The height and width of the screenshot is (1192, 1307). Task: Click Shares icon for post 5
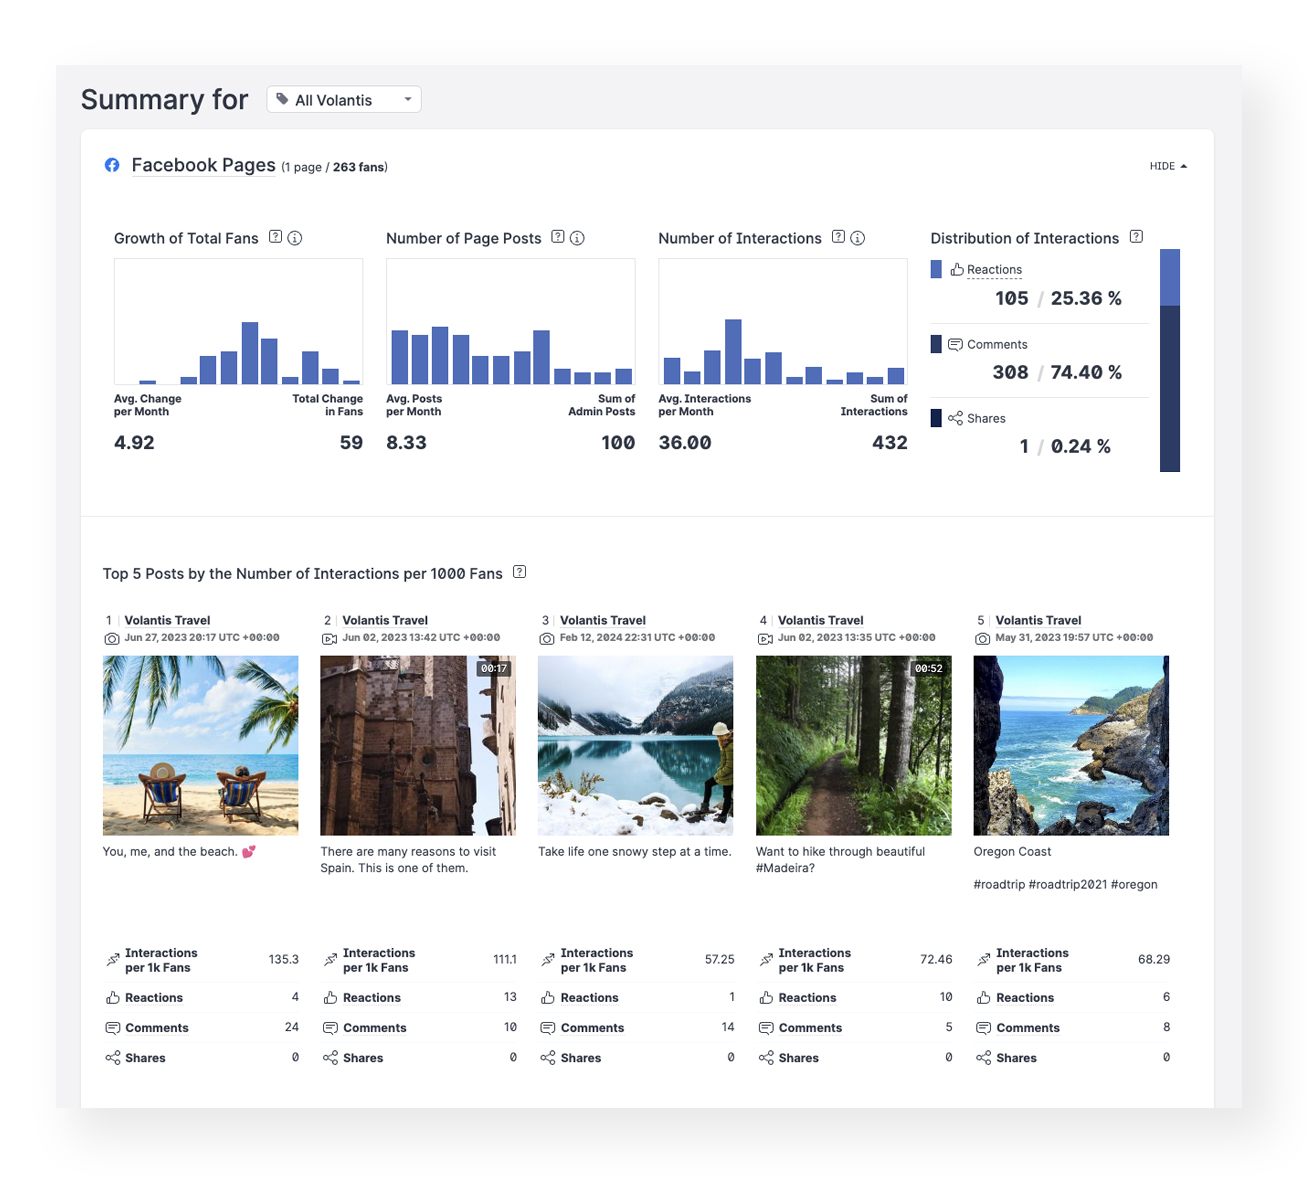pos(984,1058)
